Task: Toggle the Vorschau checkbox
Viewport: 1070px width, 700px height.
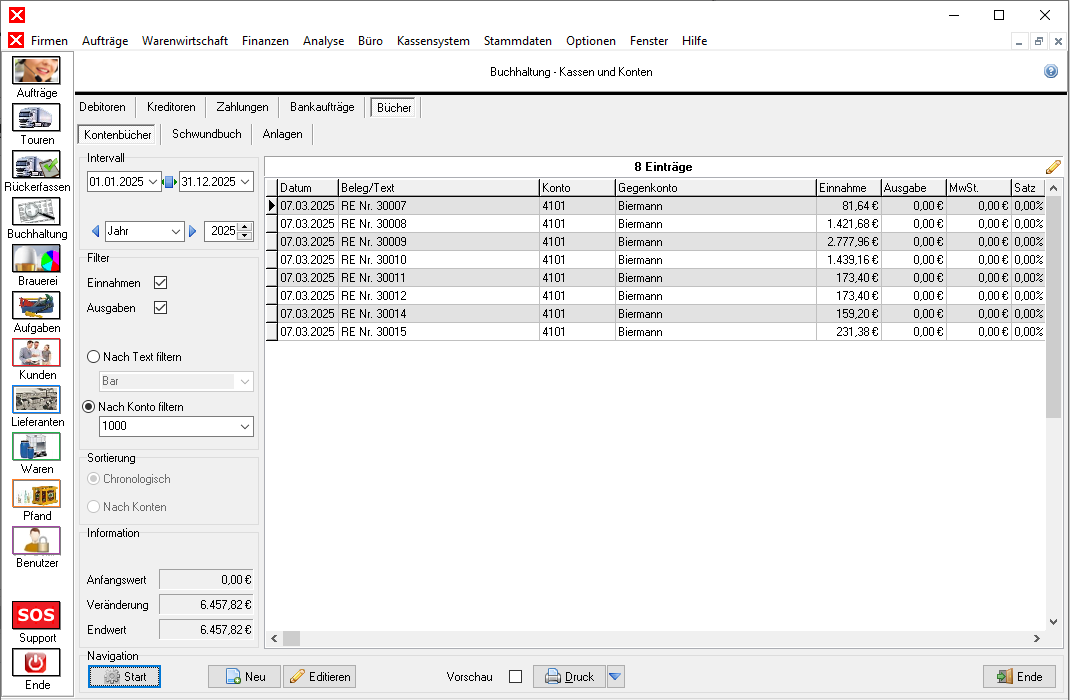Action: (516, 677)
